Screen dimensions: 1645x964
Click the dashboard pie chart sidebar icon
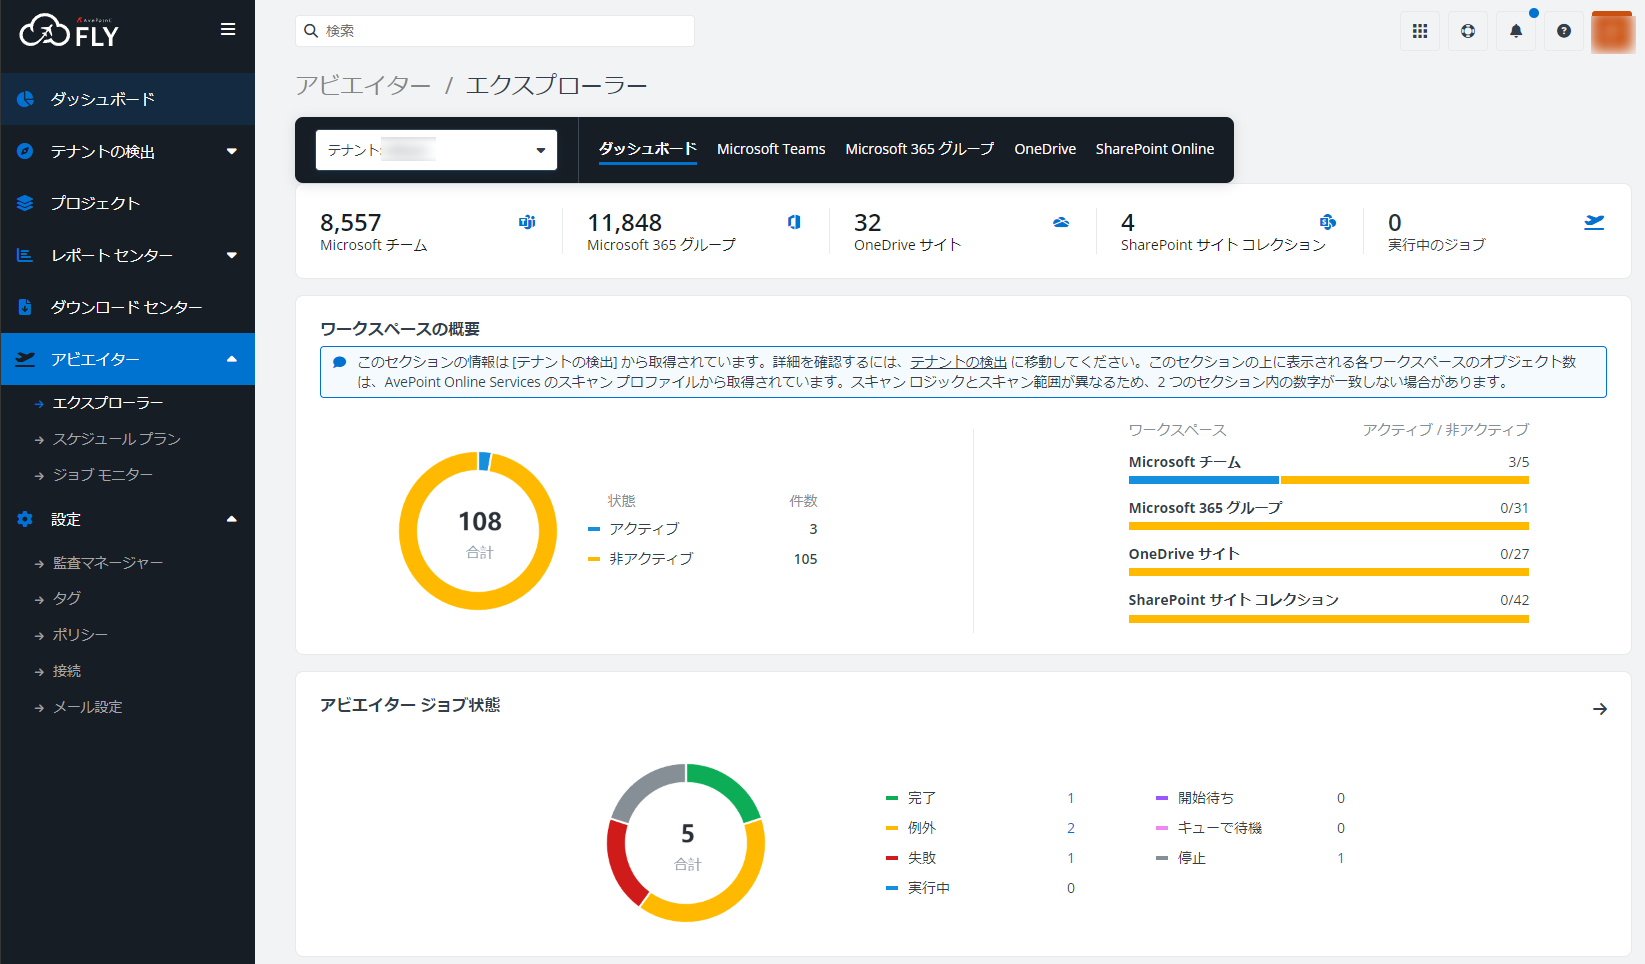pos(26,99)
